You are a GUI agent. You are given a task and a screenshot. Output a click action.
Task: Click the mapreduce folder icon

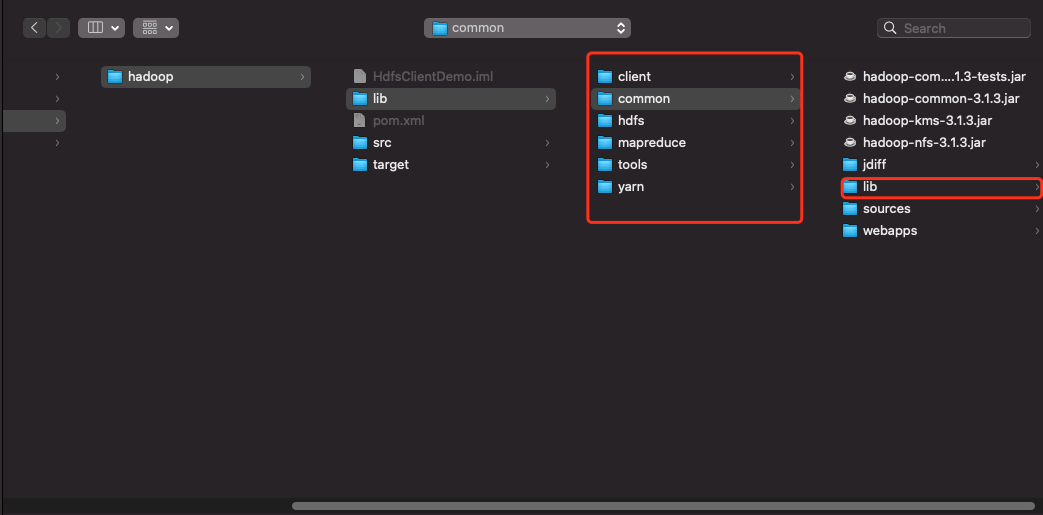(x=605, y=142)
